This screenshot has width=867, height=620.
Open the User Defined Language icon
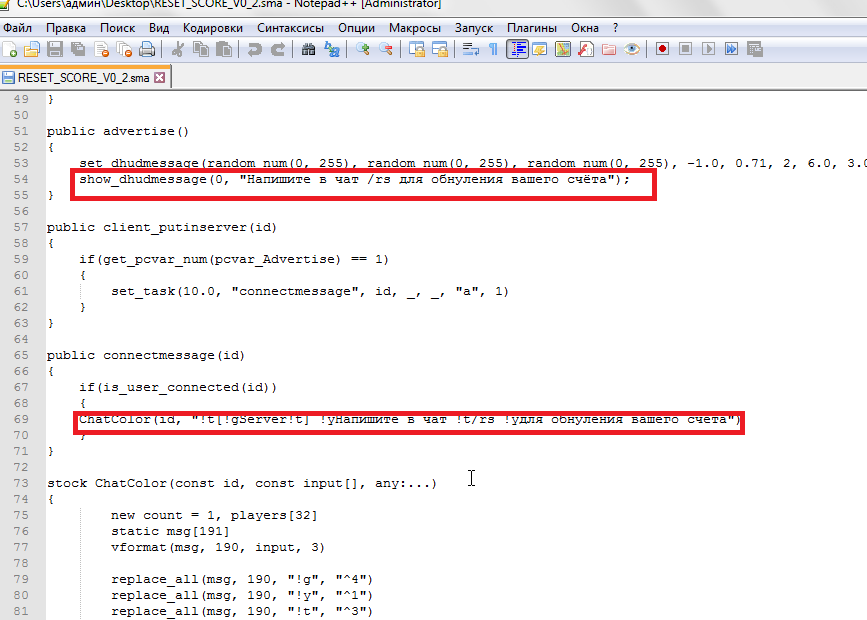[x=540, y=50]
